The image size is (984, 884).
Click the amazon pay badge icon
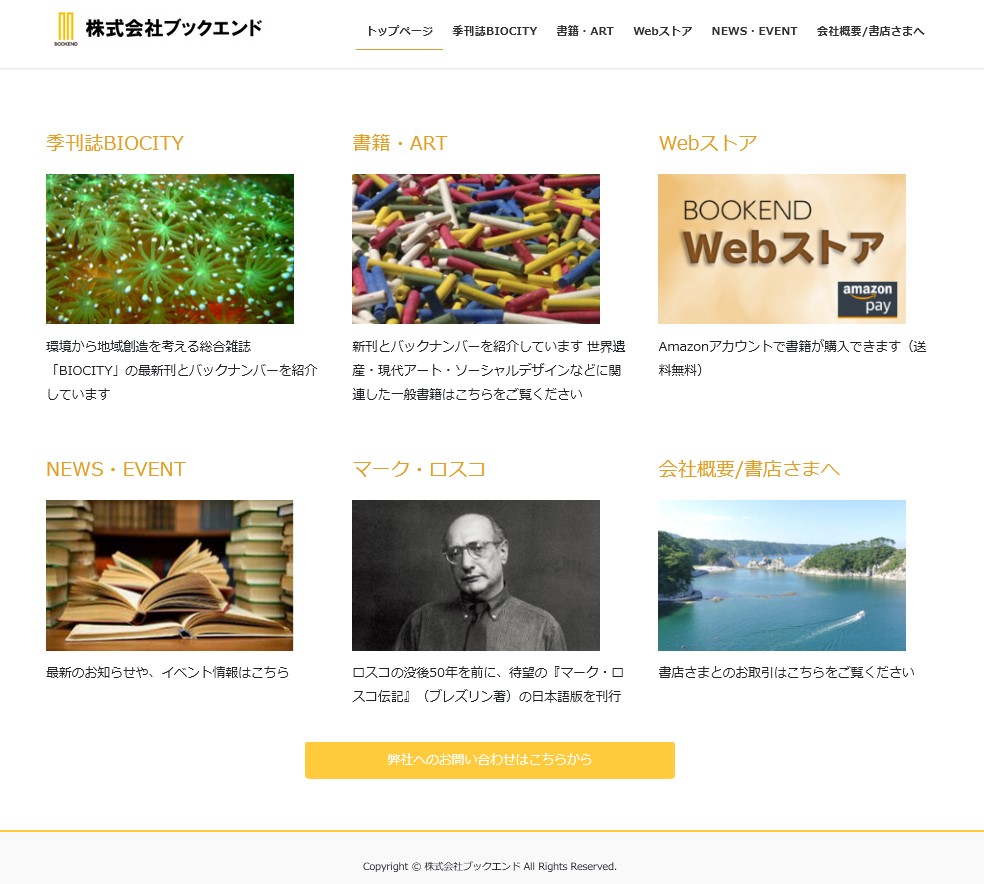click(x=867, y=299)
